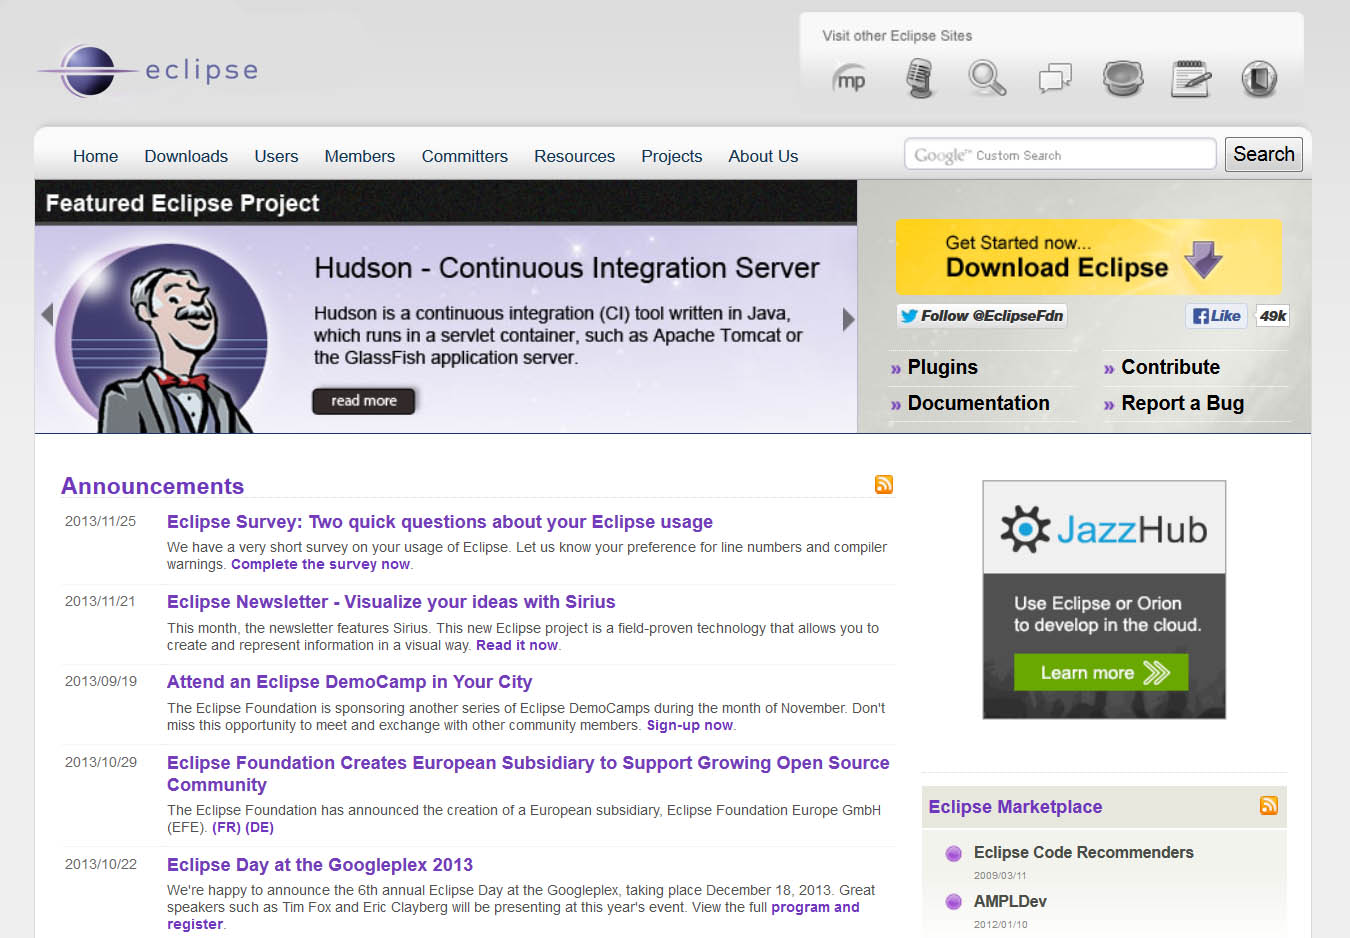Go to the Users page
Image resolution: width=1350 pixels, height=938 pixels.
pos(276,156)
